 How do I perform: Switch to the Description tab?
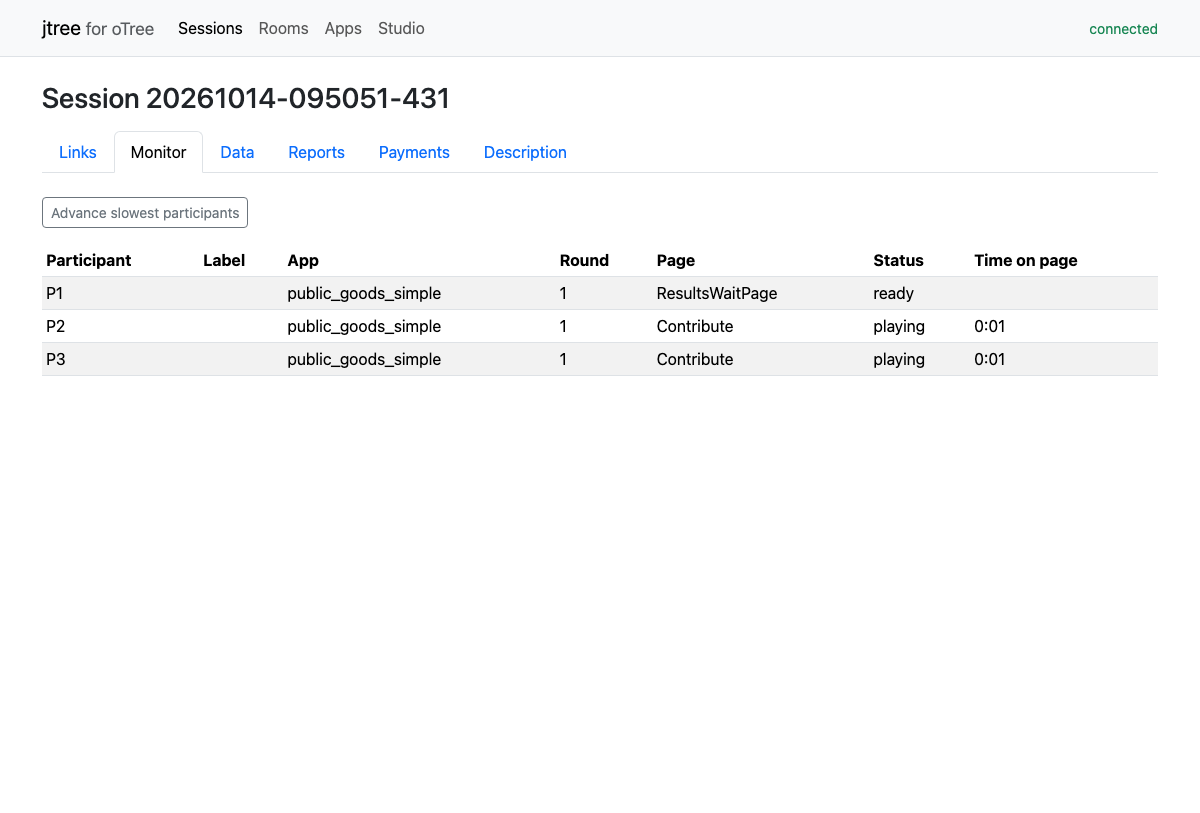coord(525,152)
